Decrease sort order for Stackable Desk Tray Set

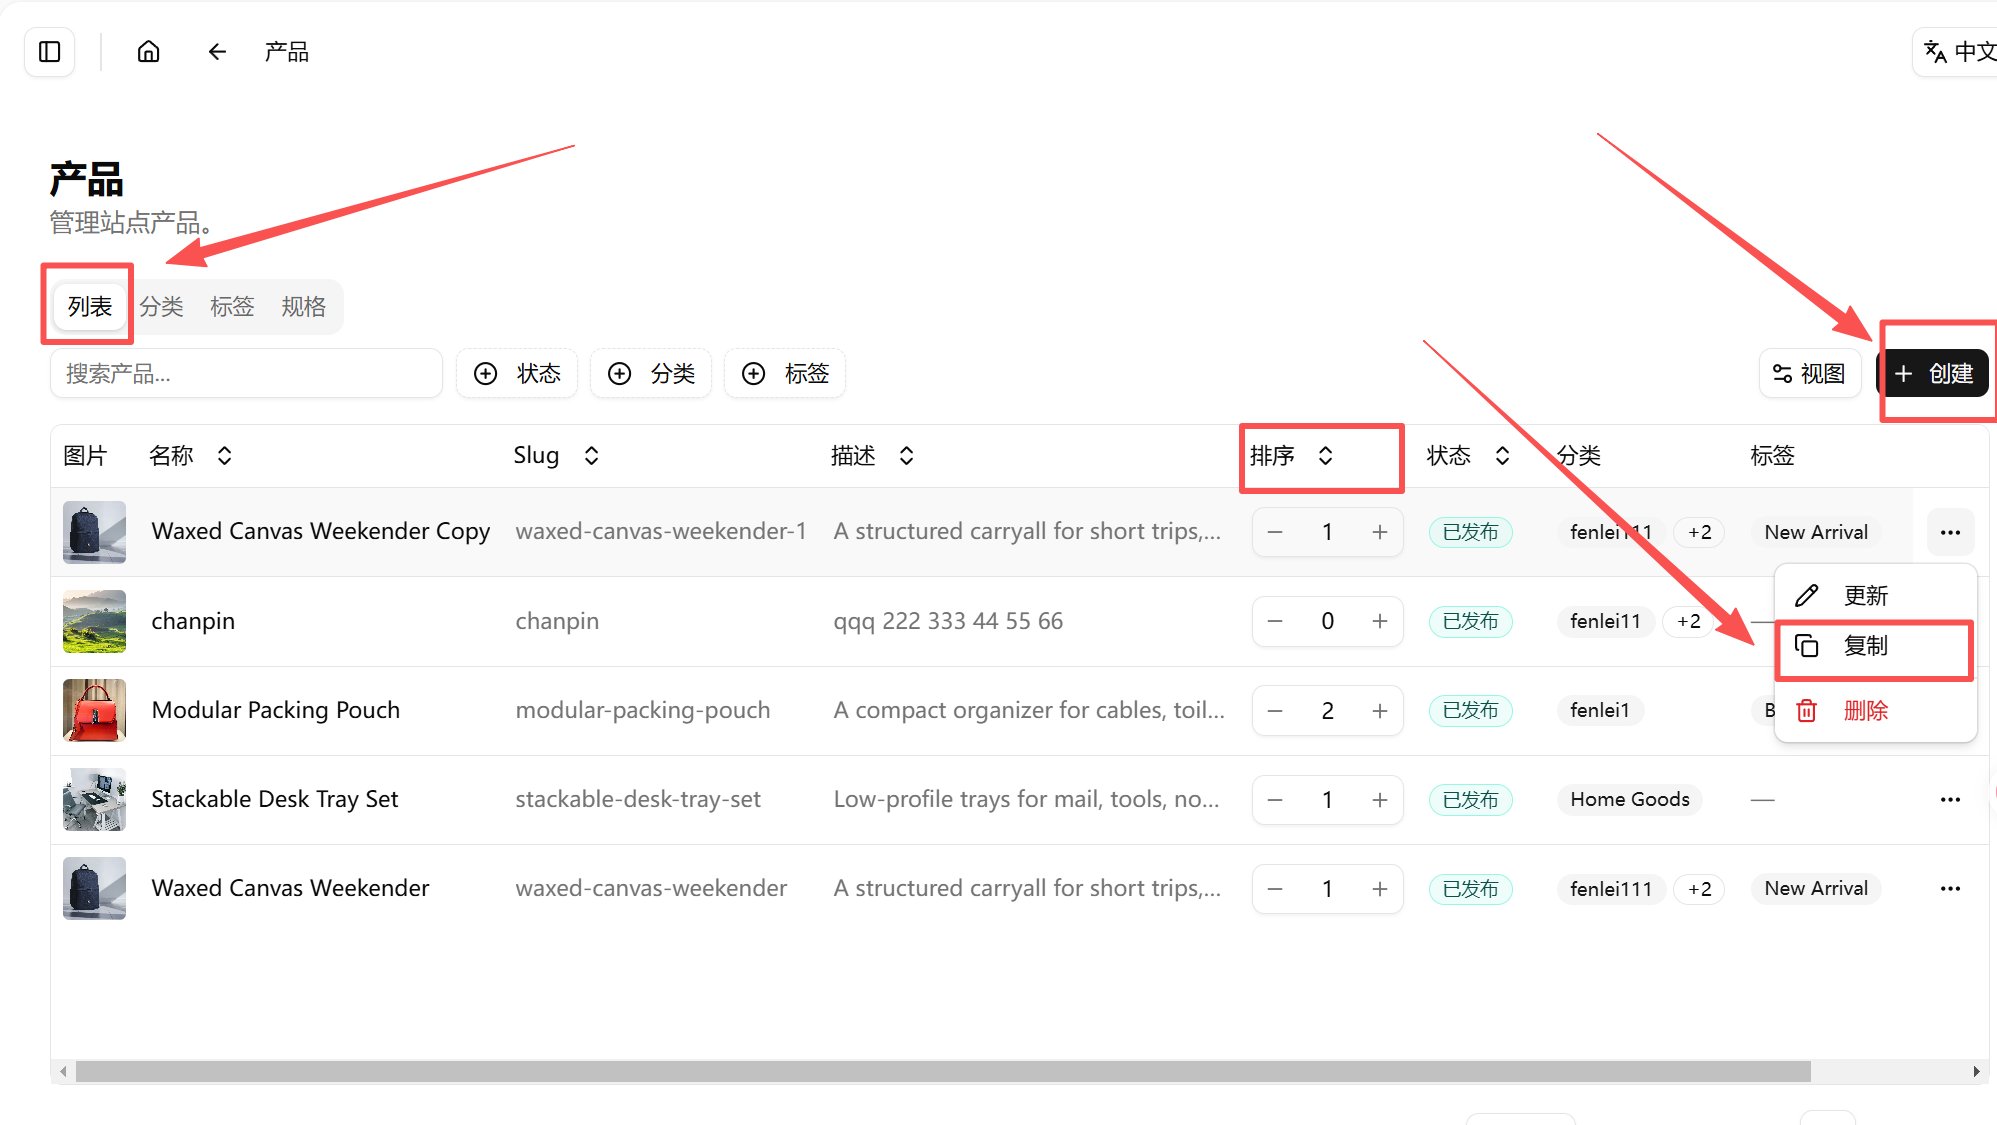[1275, 800]
